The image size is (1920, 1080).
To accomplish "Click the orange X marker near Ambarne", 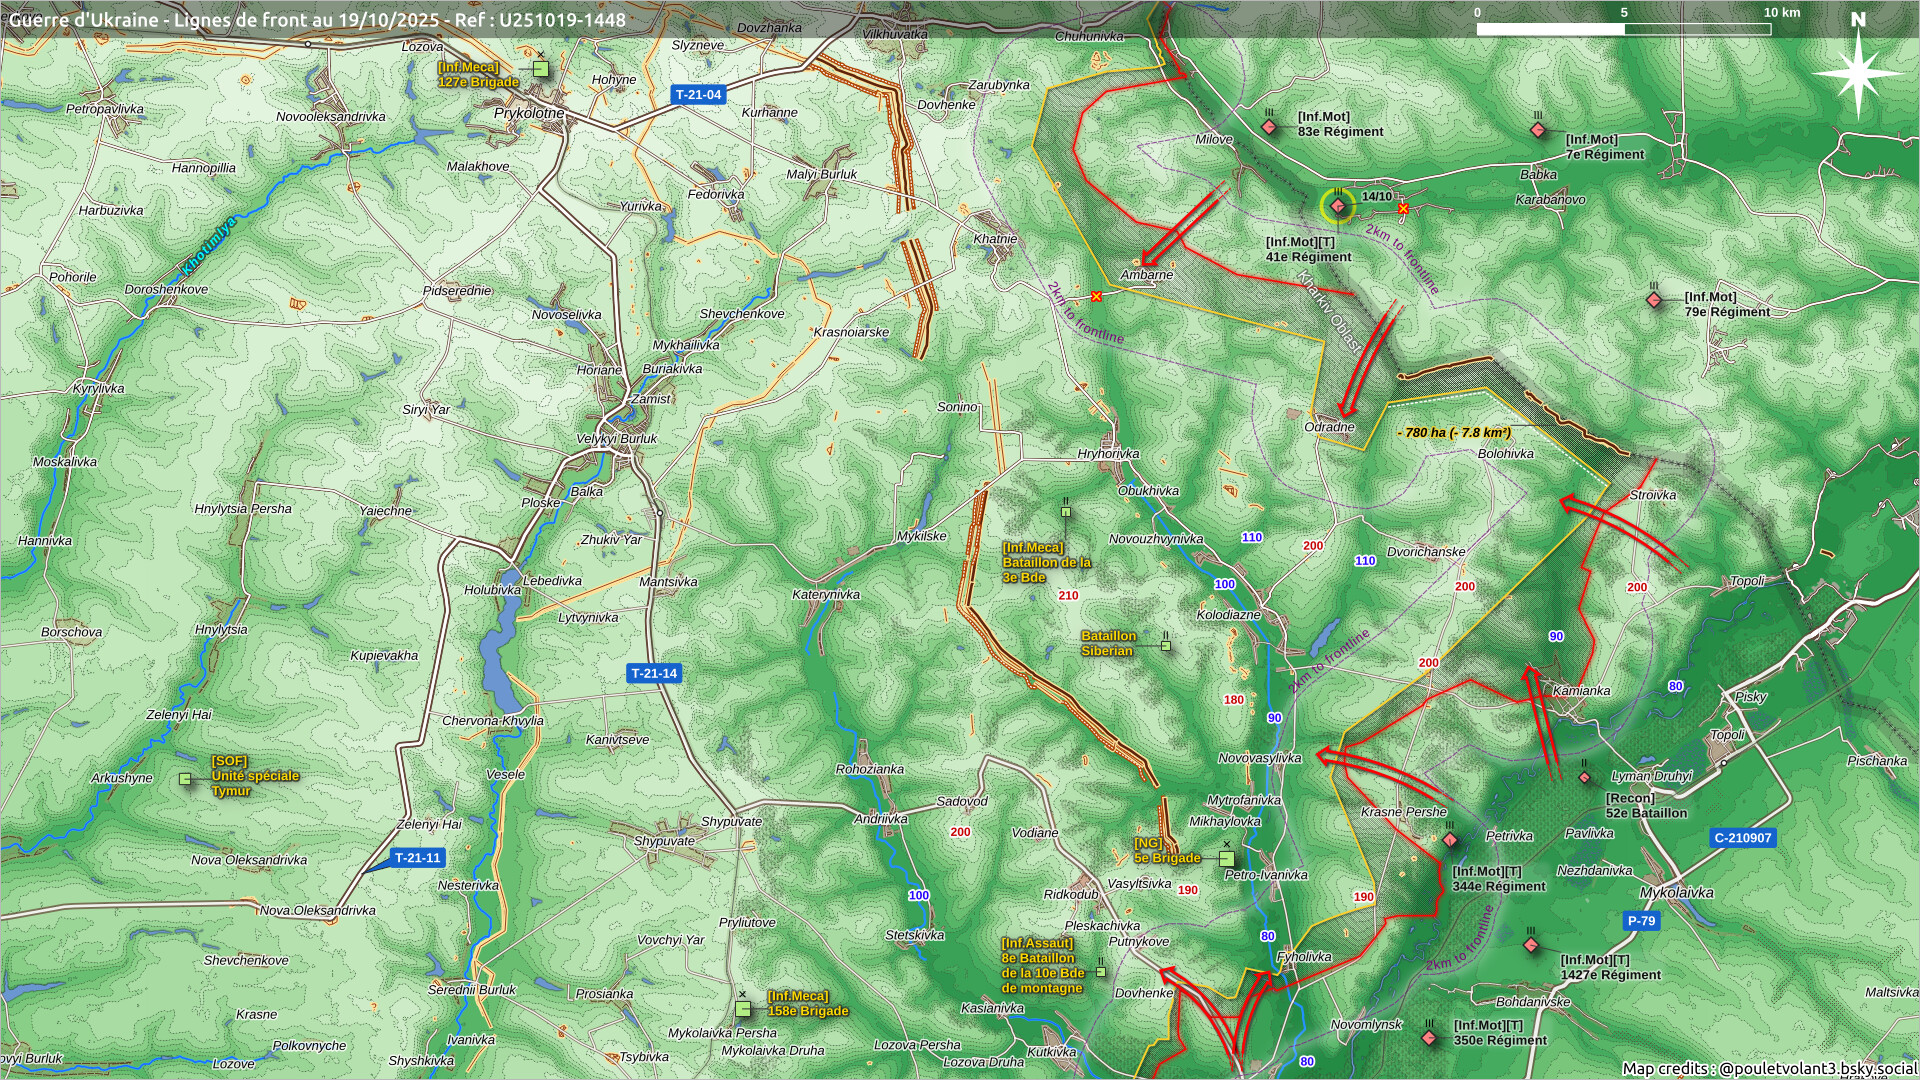I will (1097, 296).
